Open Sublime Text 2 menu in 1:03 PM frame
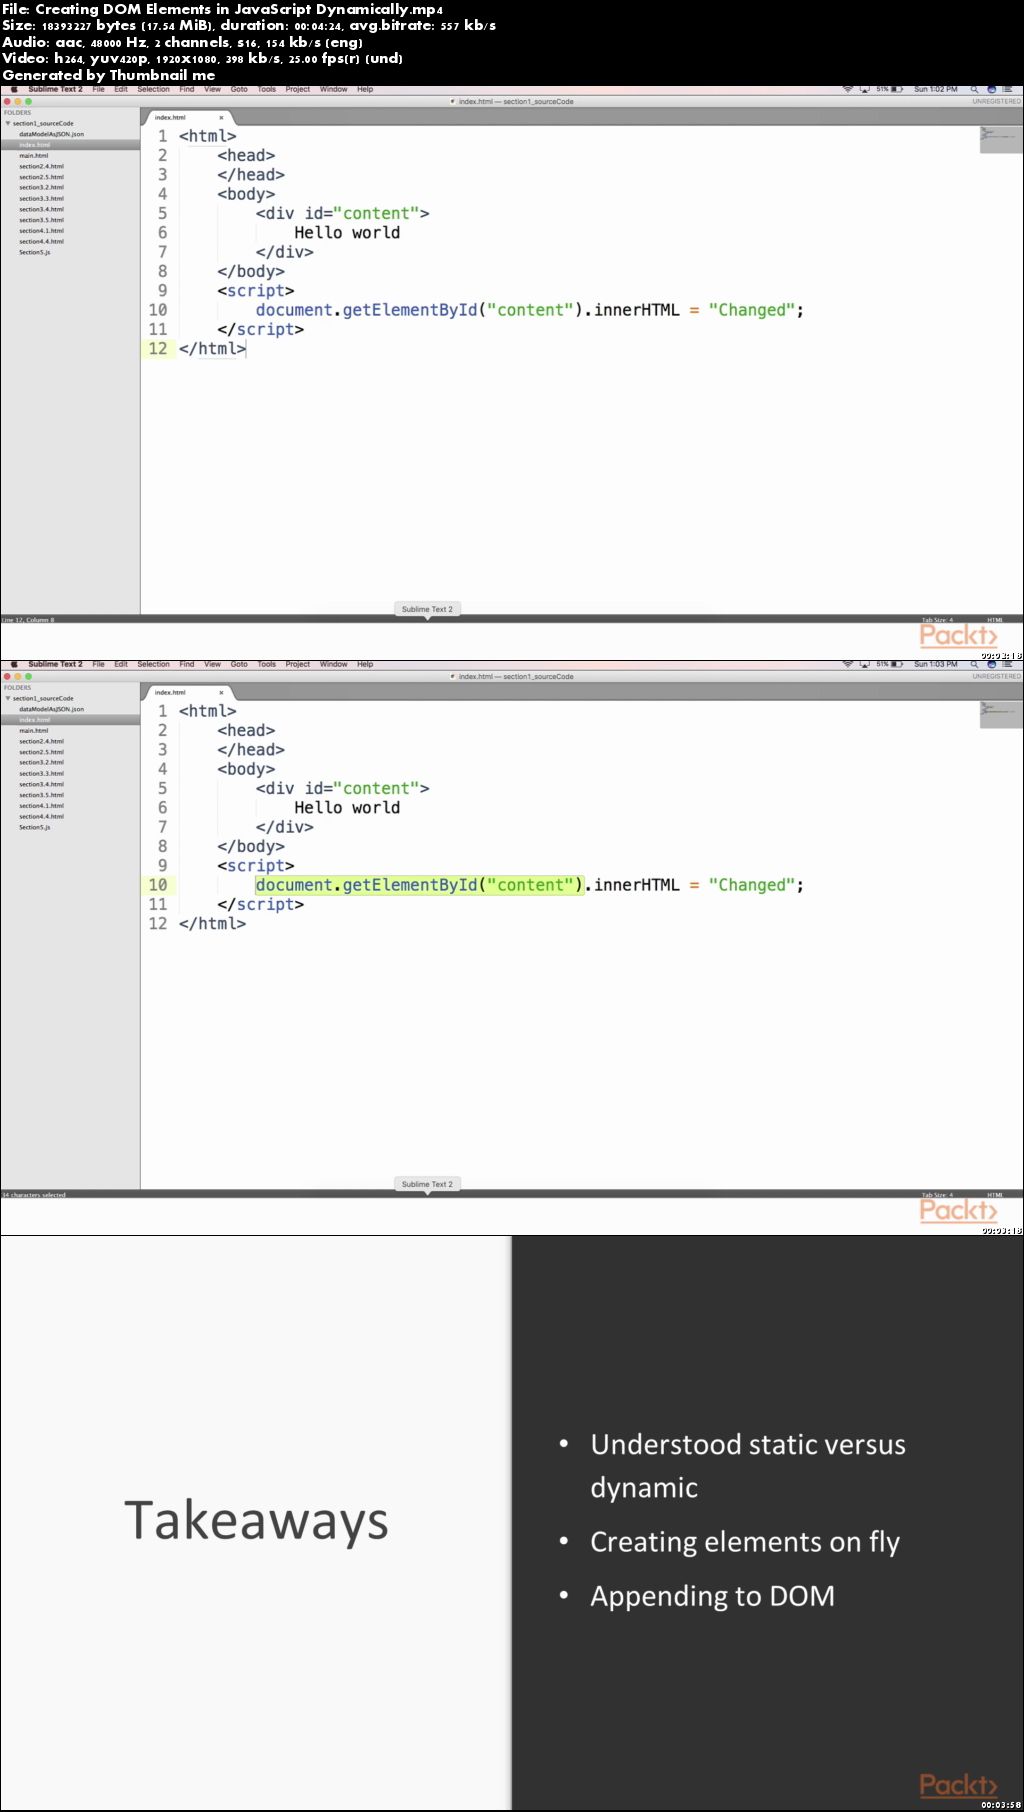 [55, 664]
